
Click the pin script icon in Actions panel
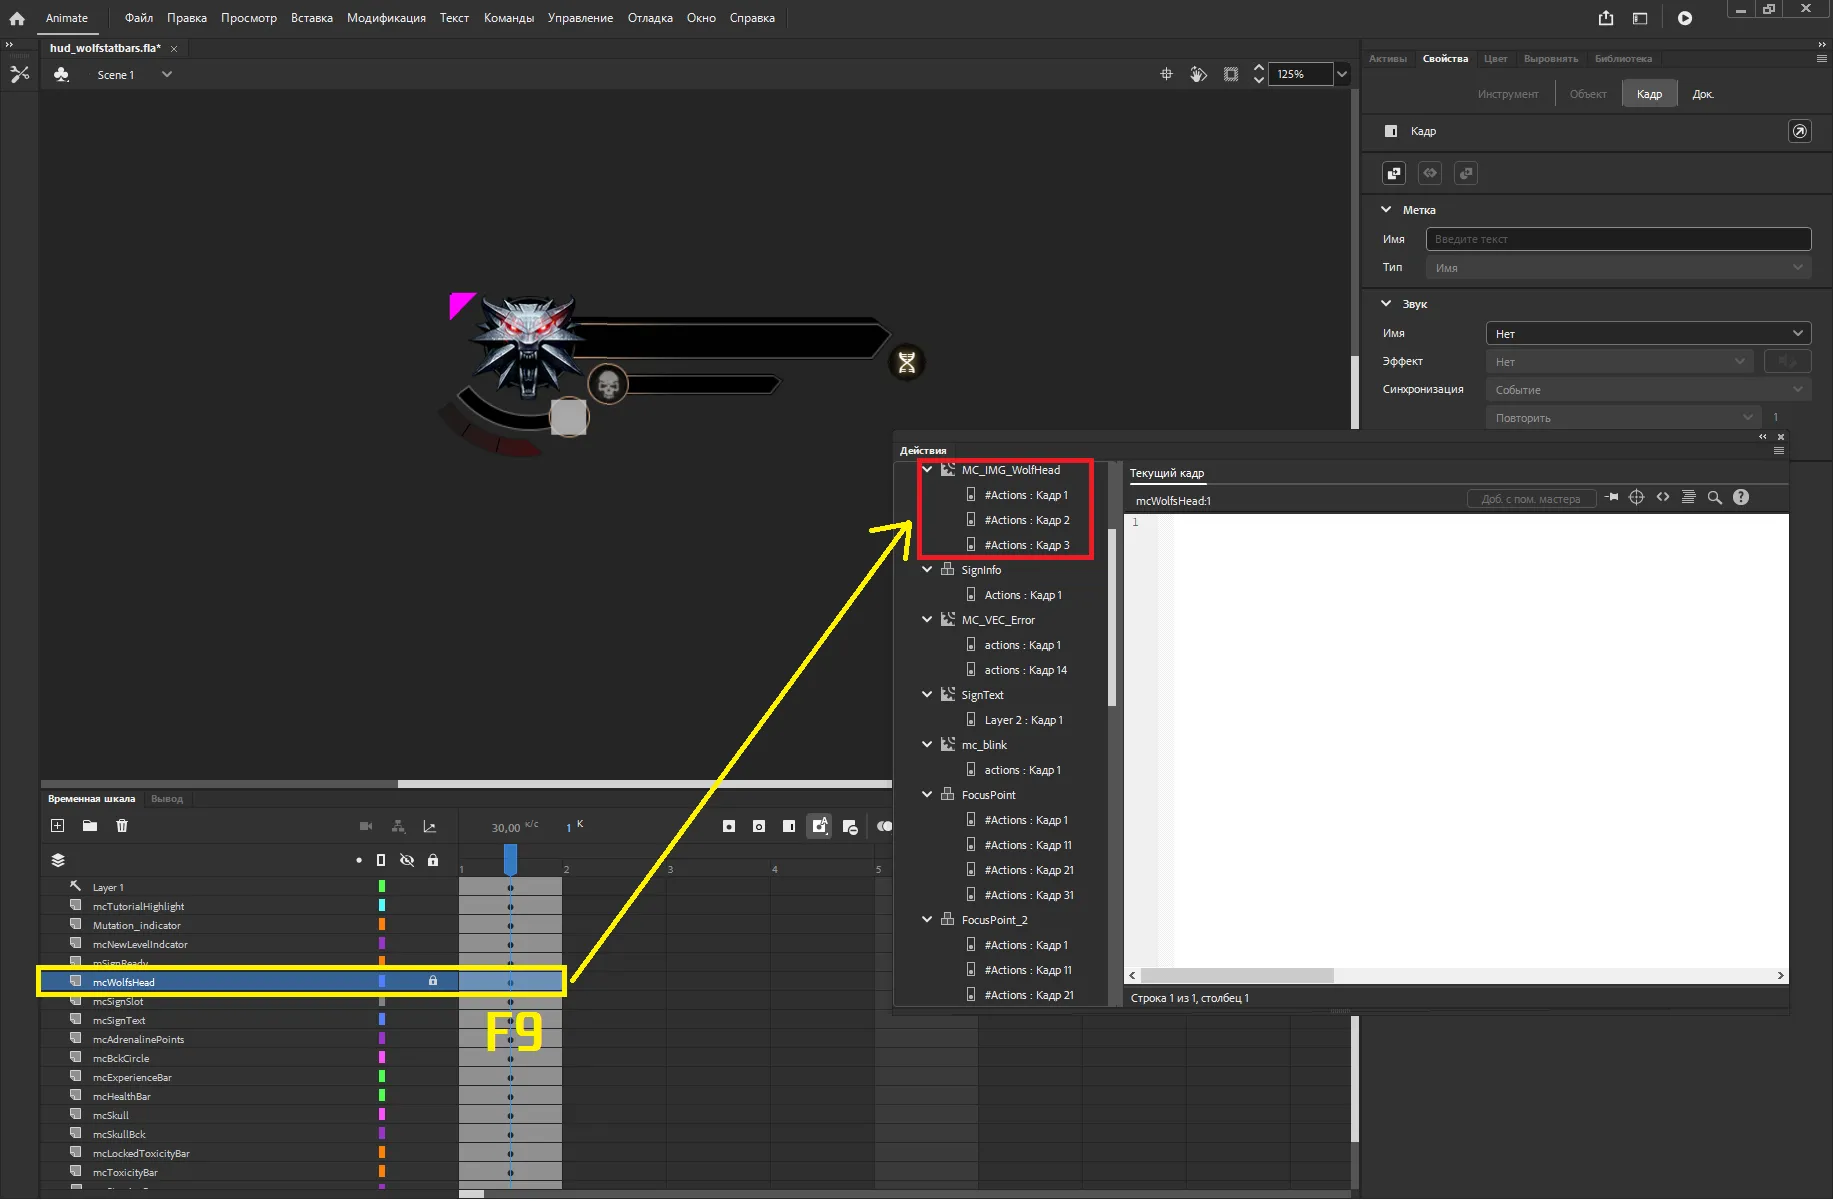pos(1612,497)
